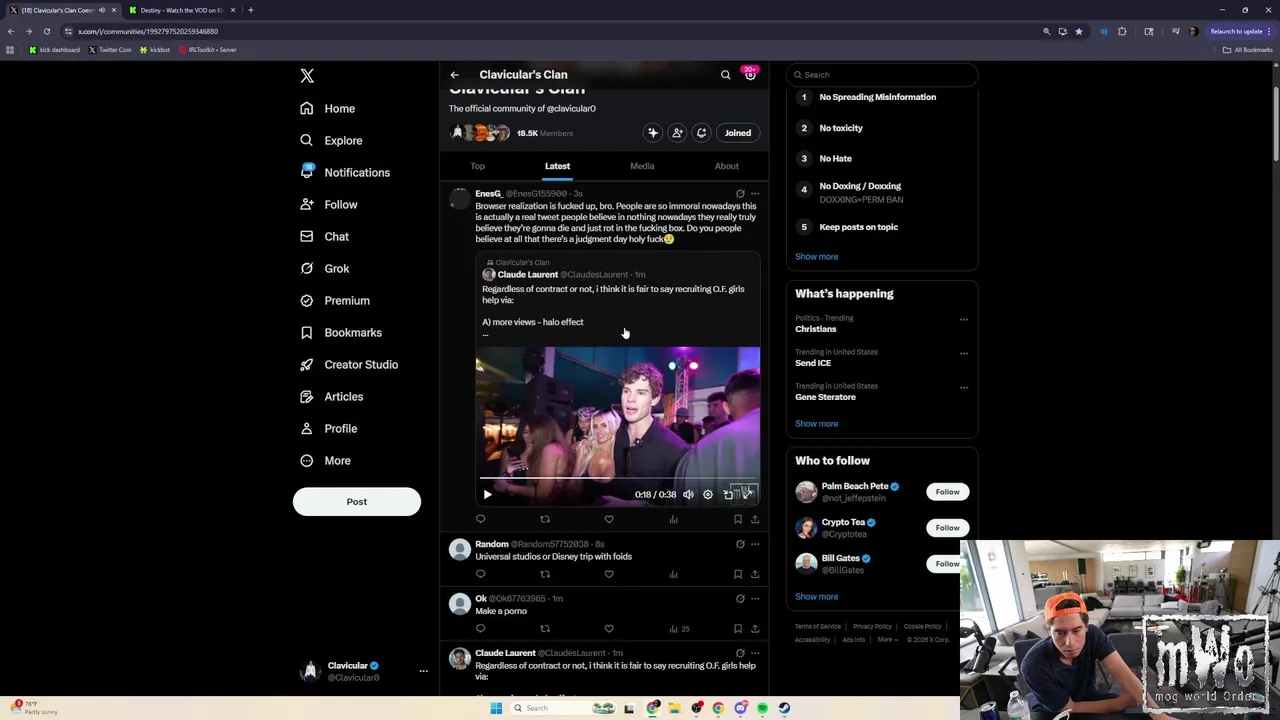Click Show more under community rules
1280x720 pixels.
pyautogui.click(x=817, y=257)
